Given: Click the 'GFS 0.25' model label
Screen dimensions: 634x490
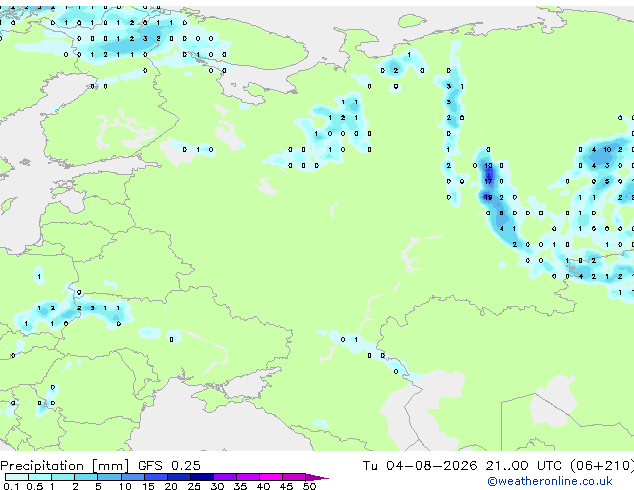Looking at the screenshot, I should click(169, 466).
